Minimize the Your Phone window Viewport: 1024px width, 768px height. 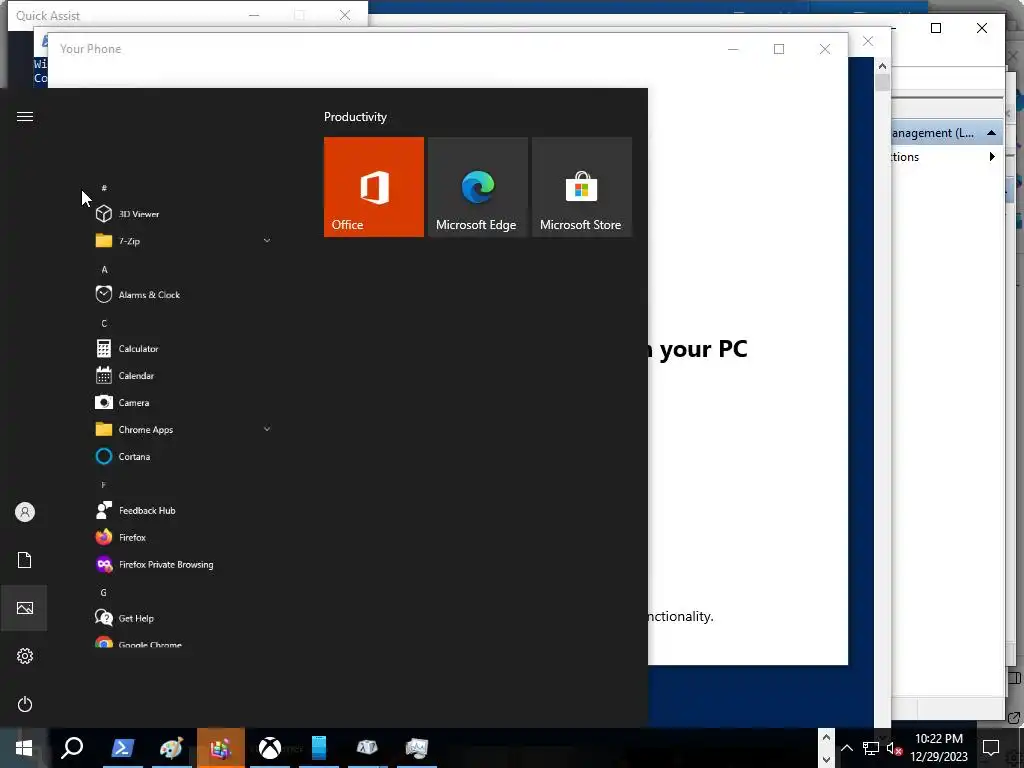coord(733,49)
